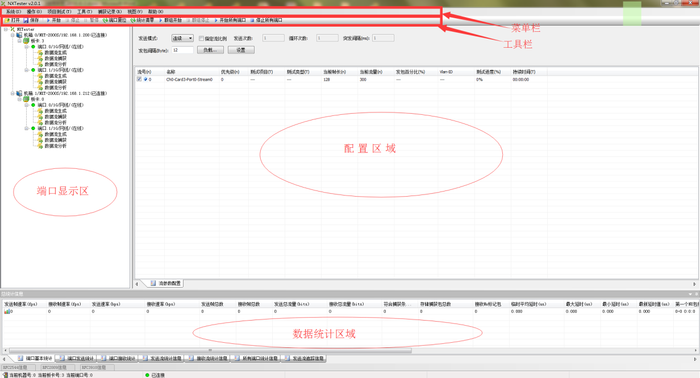
Task: Click the 打开 (Open) toolbar icon
Action: point(7,21)
